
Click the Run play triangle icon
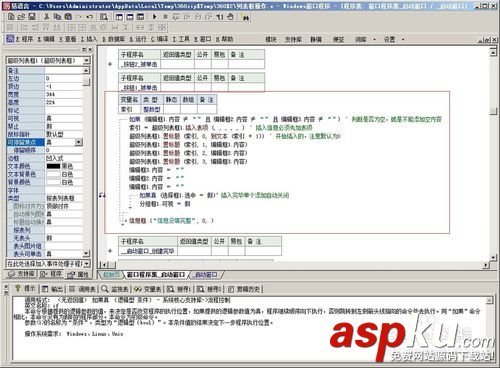click(154, 16)
